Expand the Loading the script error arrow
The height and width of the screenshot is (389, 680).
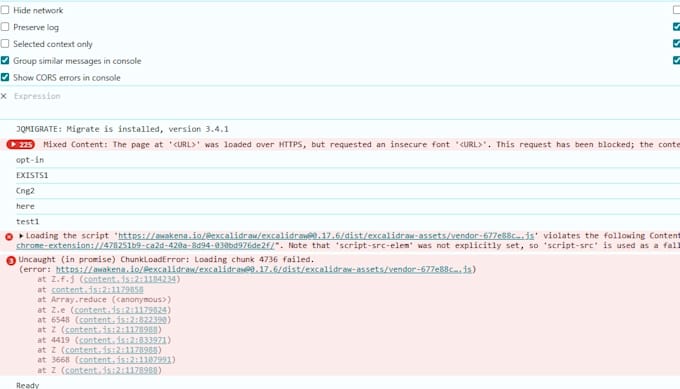[x=21, y=235]
